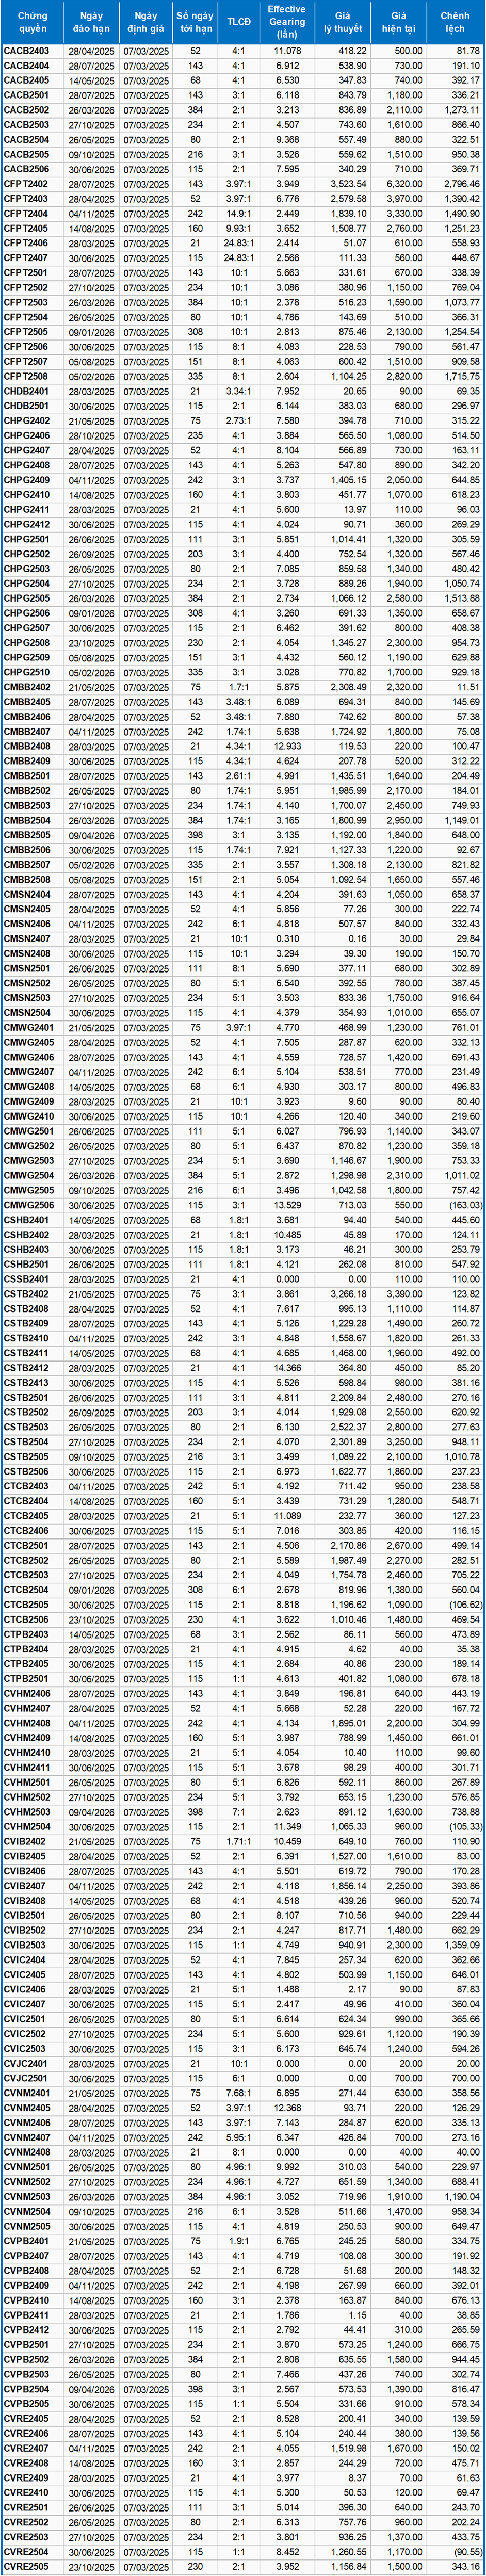This screenshot has height=2576, width=486.
Task: Select the warrant code CVPB2401
Action: point(26,2241)
